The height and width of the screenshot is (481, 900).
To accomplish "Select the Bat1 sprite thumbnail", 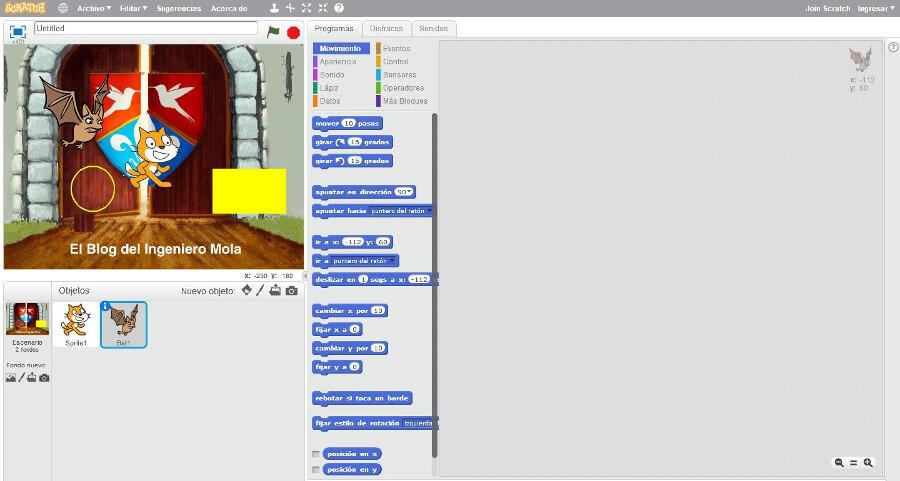I will [x=124, y=325].
